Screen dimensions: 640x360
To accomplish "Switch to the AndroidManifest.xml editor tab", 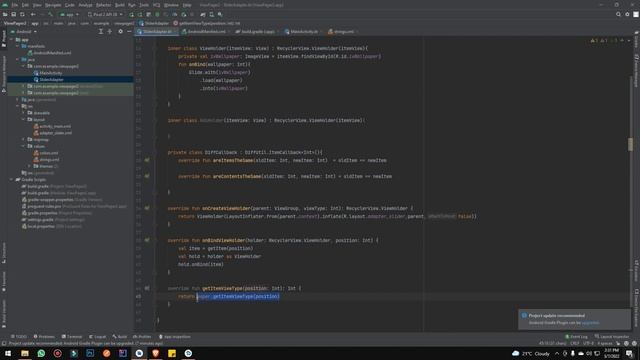I will (x=206, y=31).
